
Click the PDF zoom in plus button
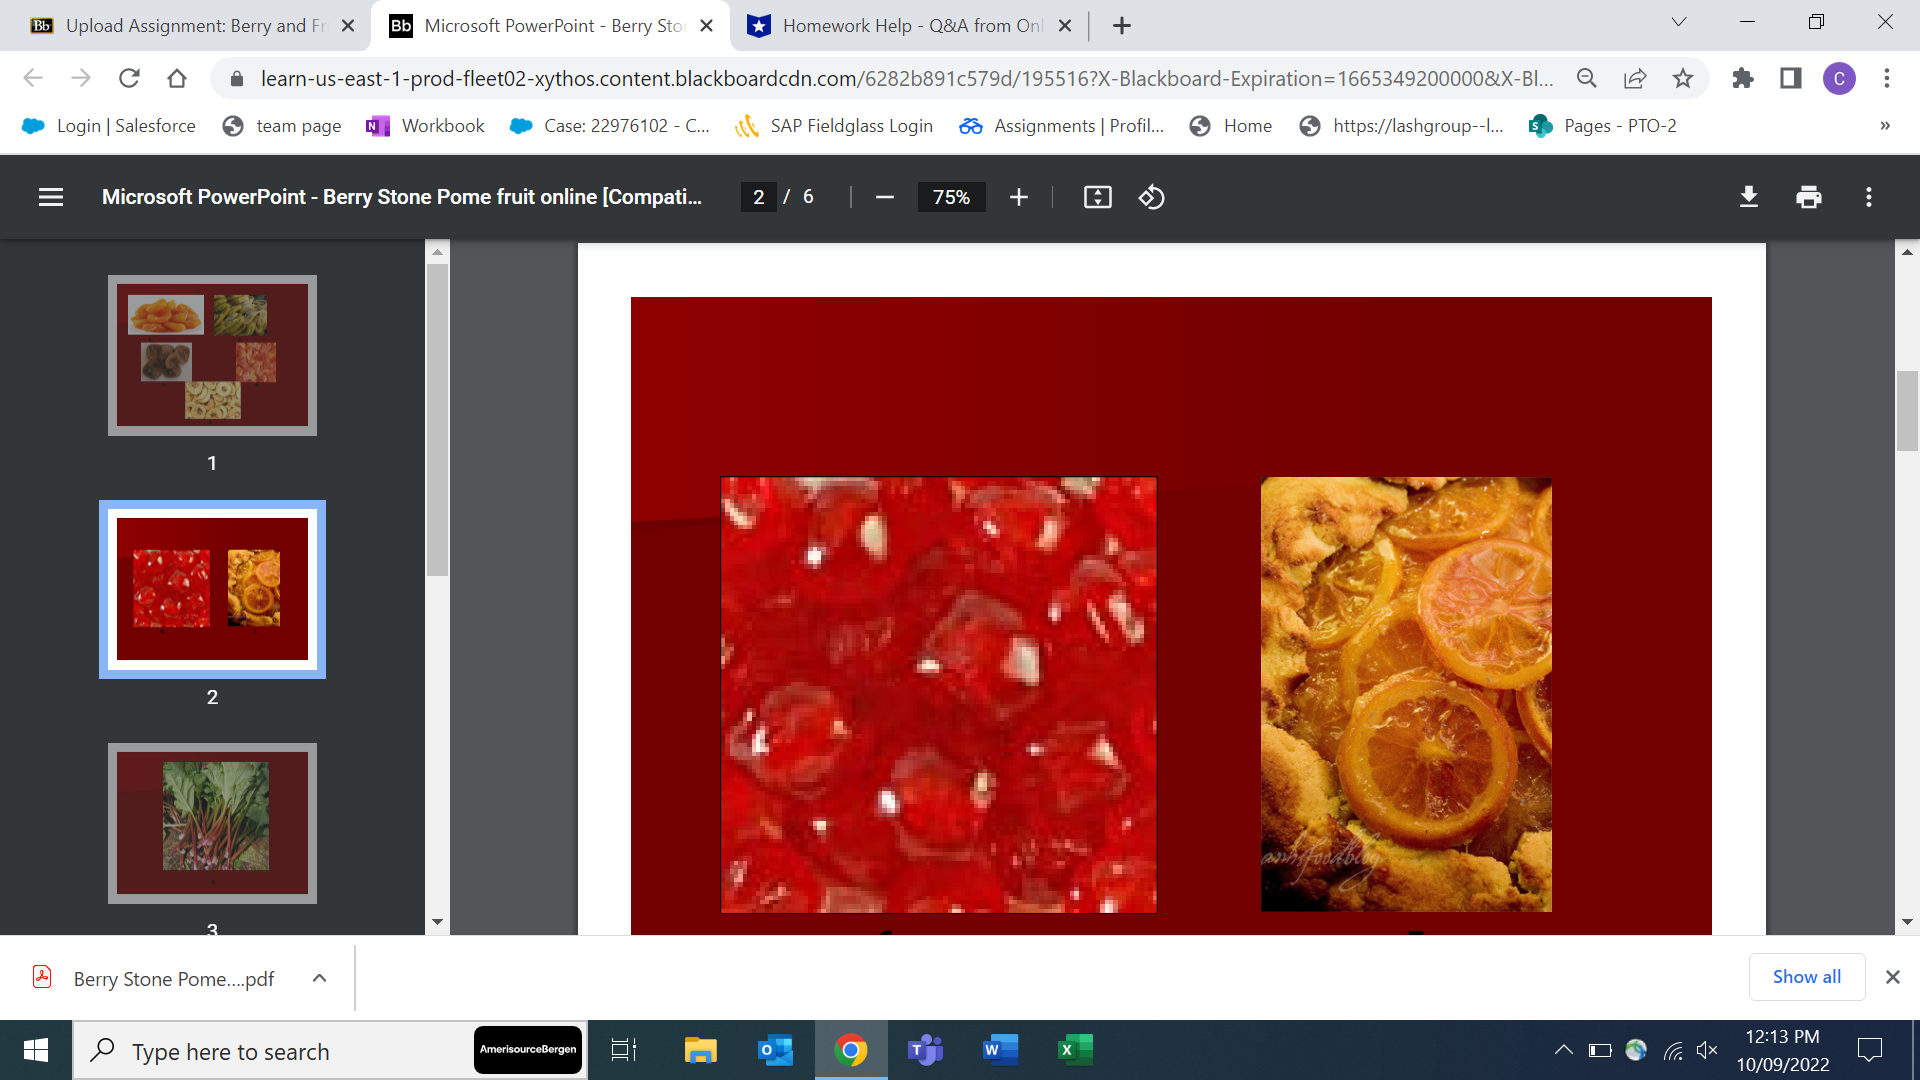coord(1018,197)
